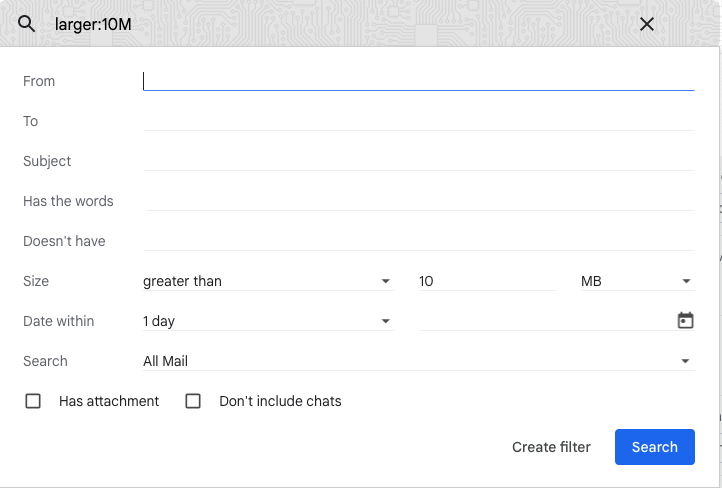The width and height of the screenshot is (722, 488).
Task: Open the greater than size comparison dropdown
Action: click(268, 281)
